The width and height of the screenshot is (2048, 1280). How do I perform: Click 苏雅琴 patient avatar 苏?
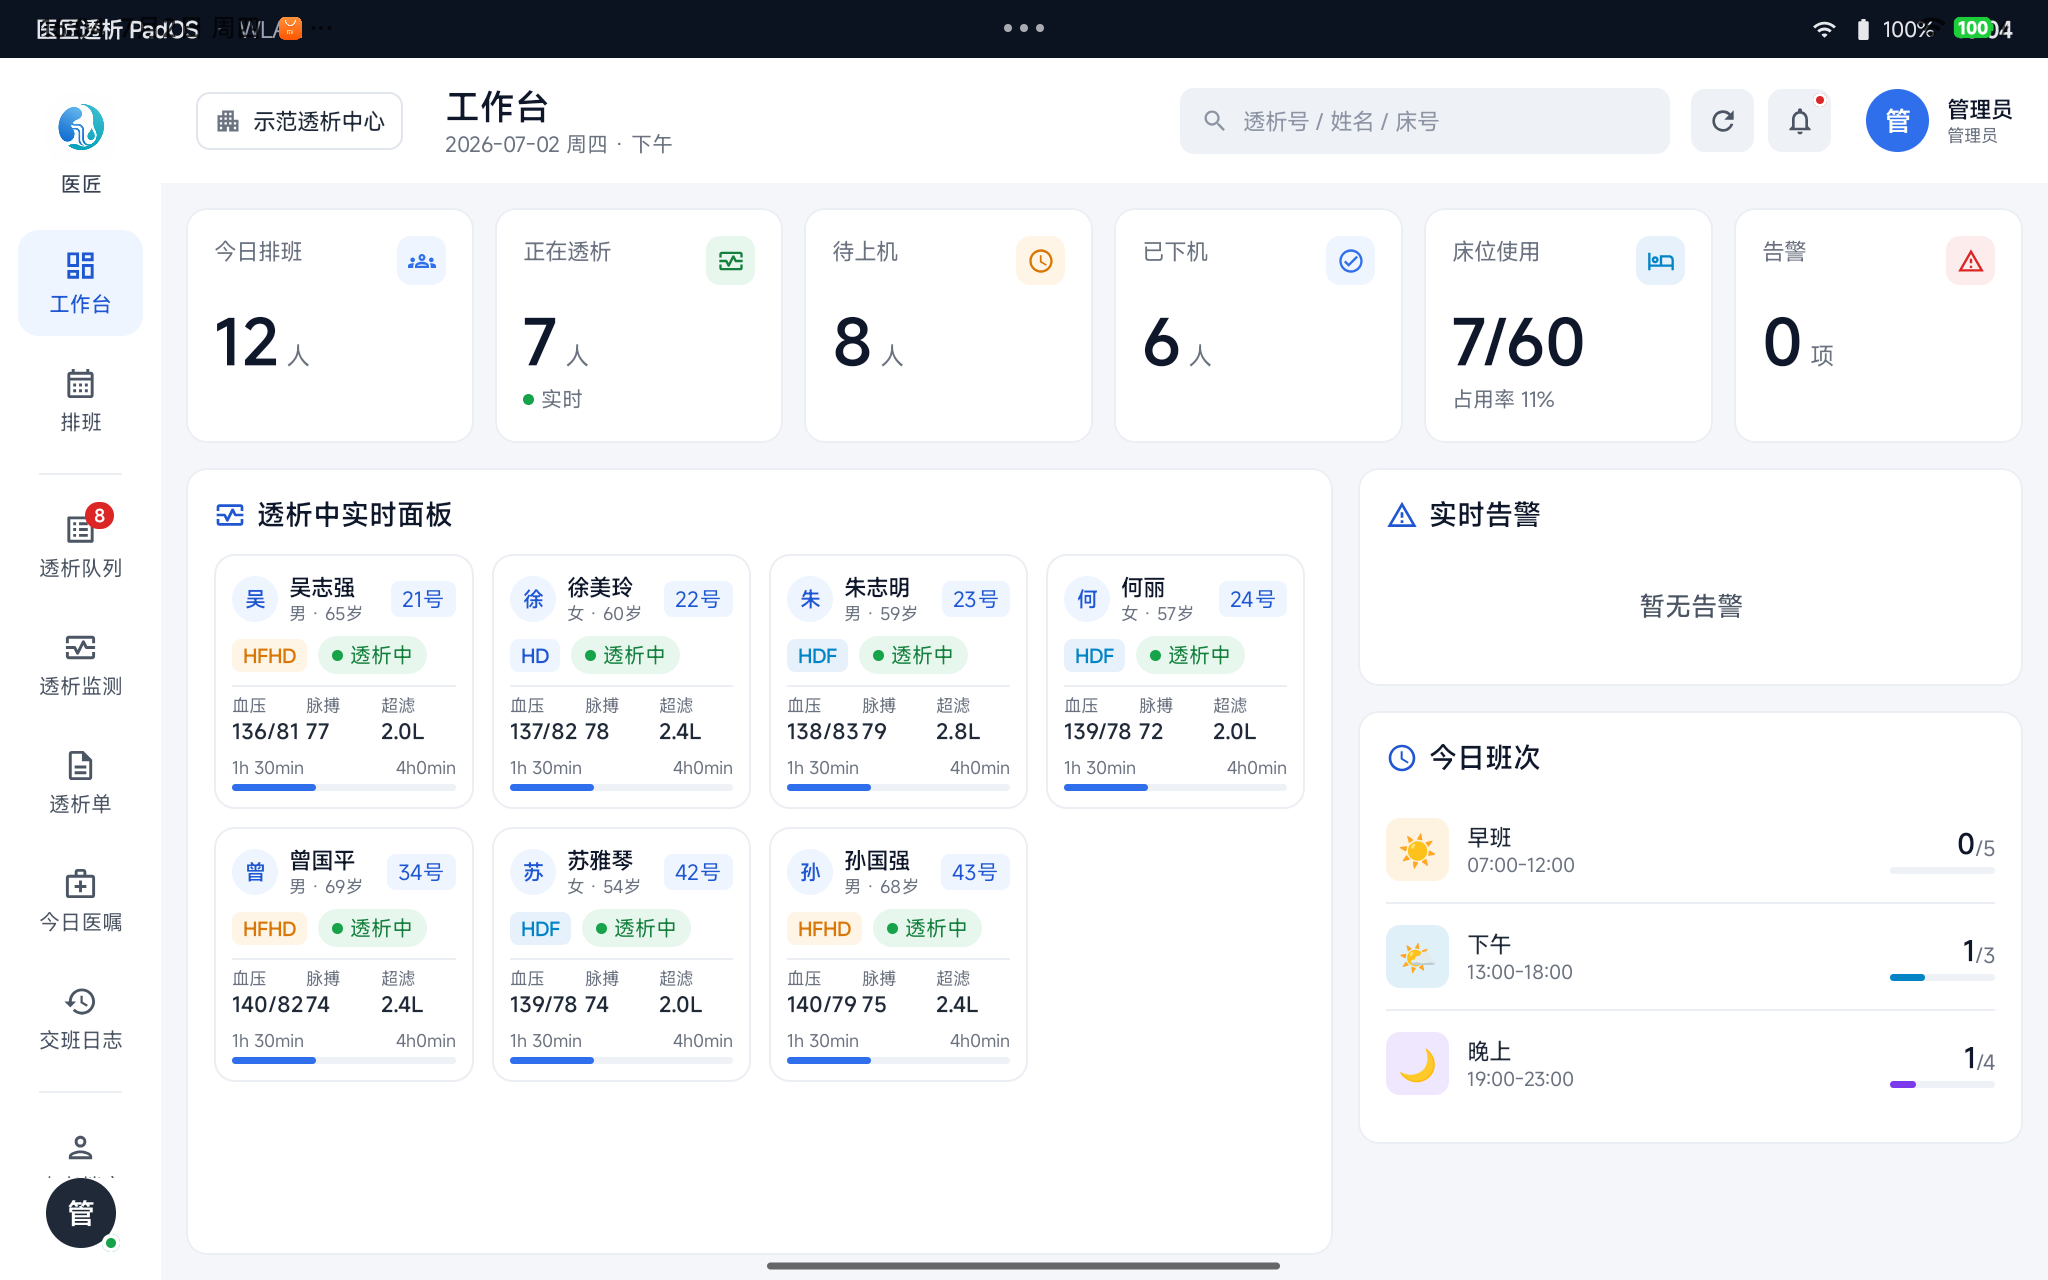coord(533,872)
